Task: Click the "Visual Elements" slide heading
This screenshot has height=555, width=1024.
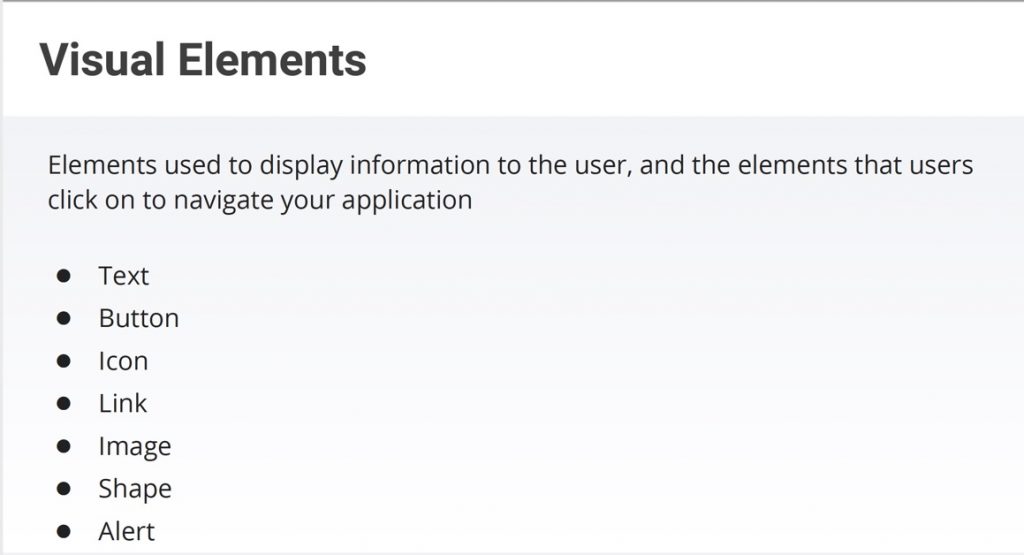Action: pos(203,60)
